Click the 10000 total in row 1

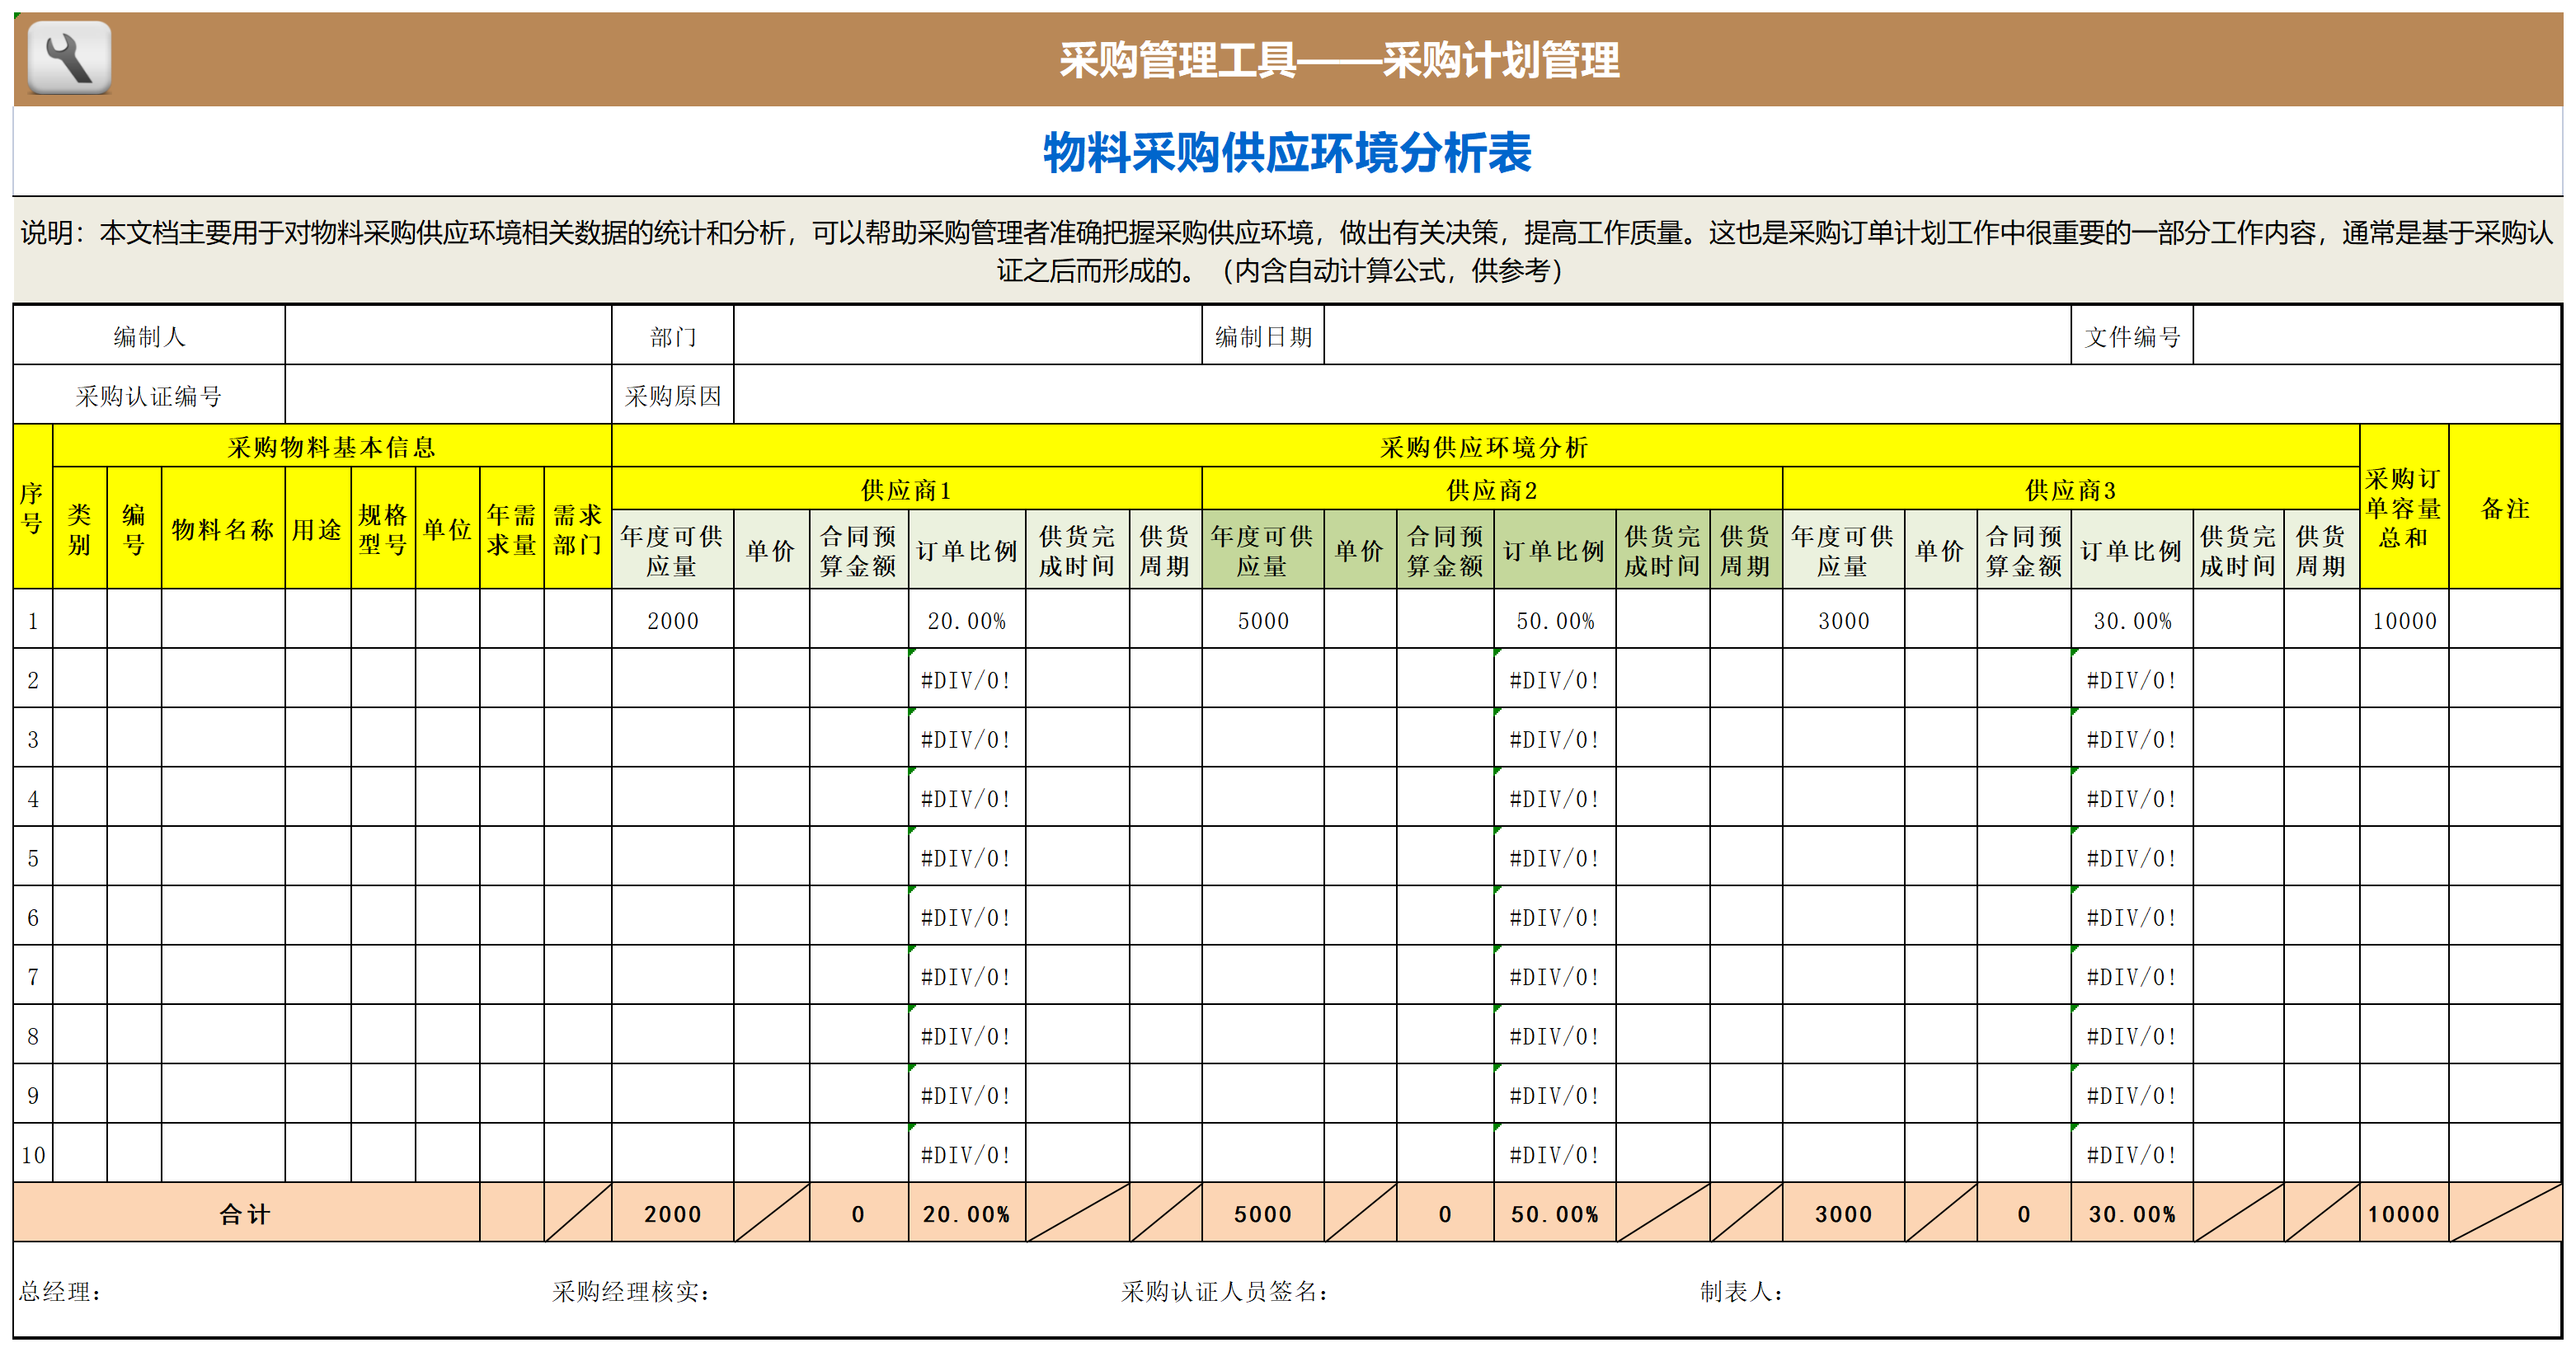(x=2404, y=620)
